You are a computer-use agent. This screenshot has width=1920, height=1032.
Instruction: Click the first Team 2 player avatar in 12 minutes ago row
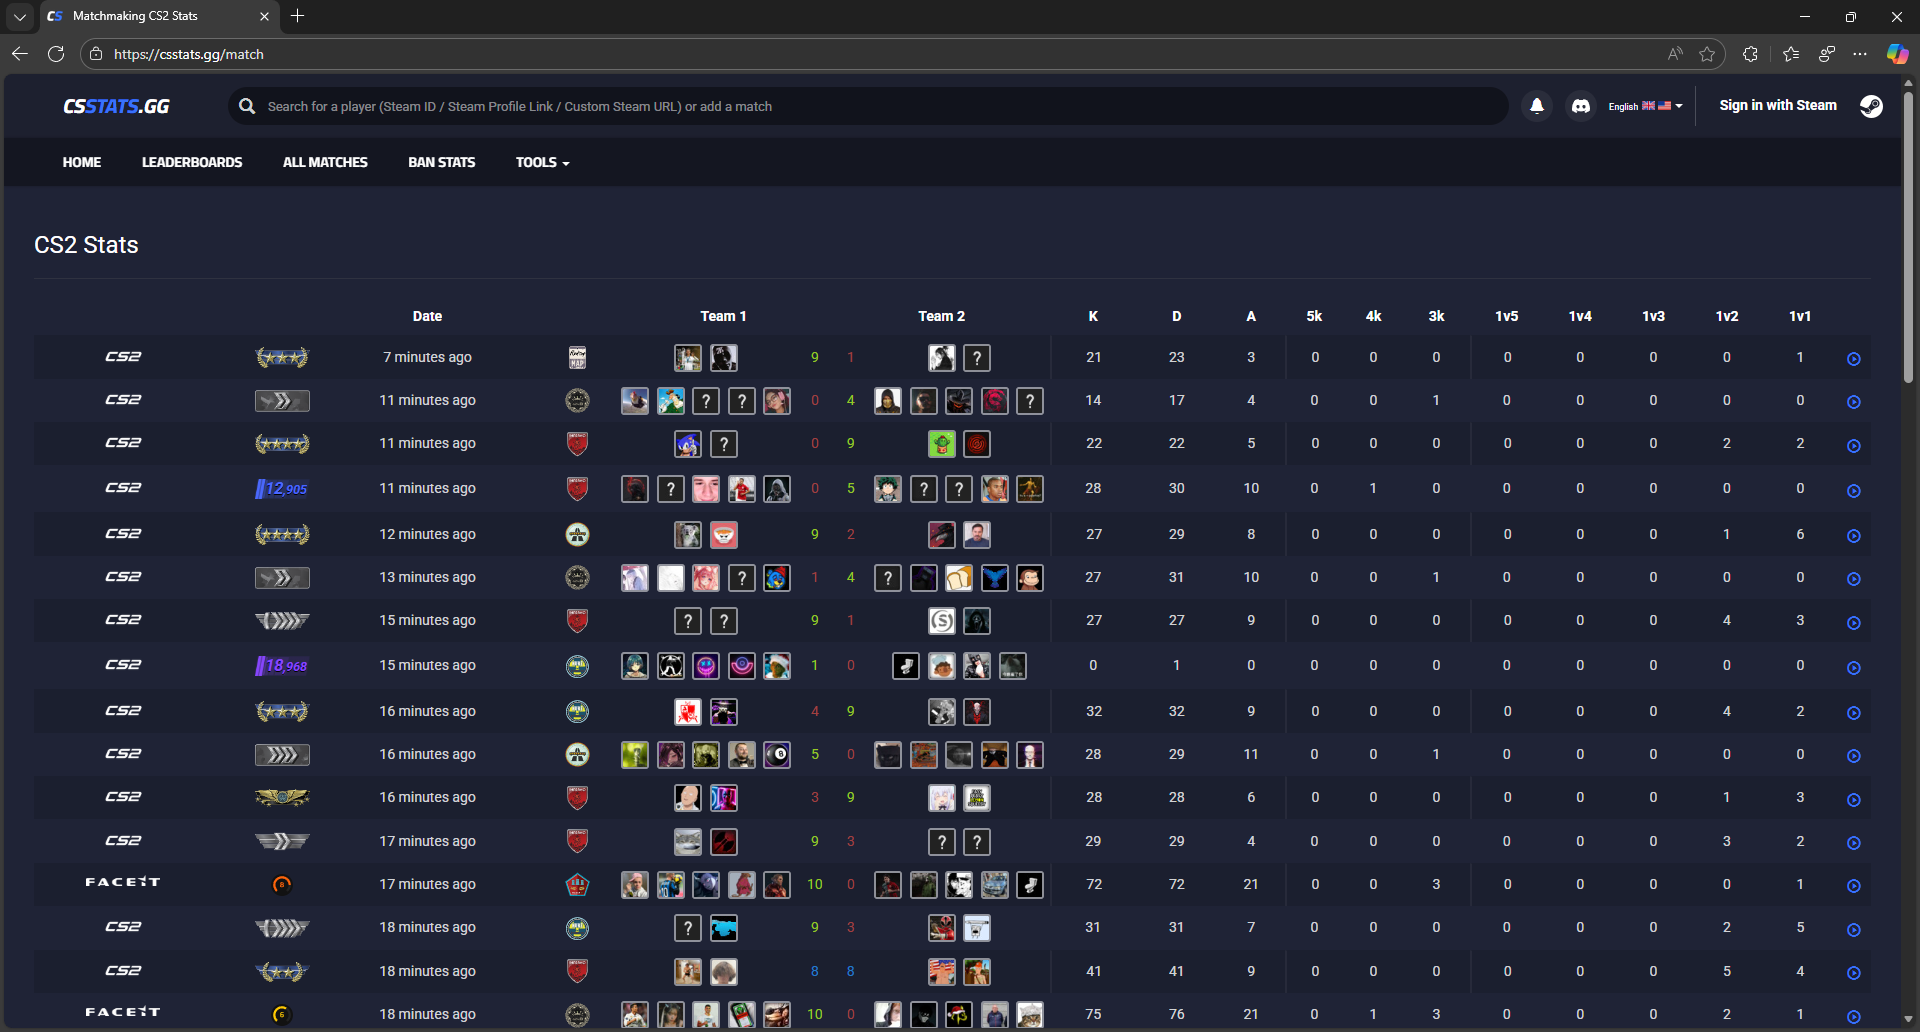point(941,534)
